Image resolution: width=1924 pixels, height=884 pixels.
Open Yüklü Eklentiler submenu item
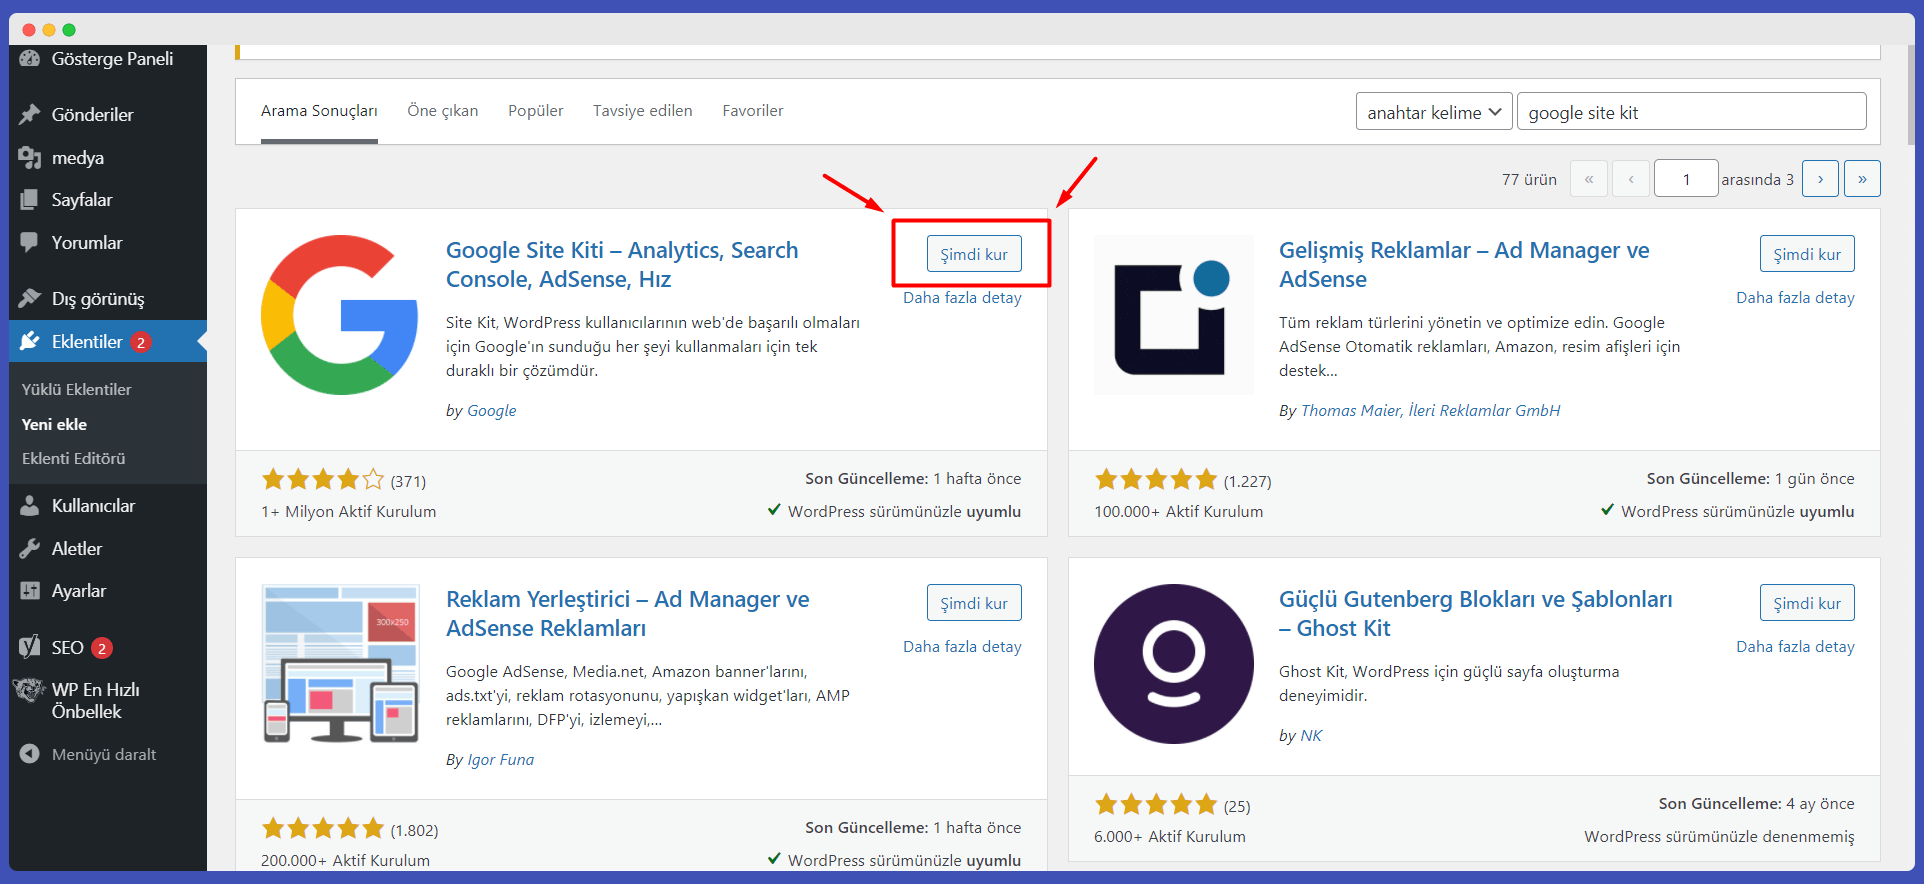(77, 390)
